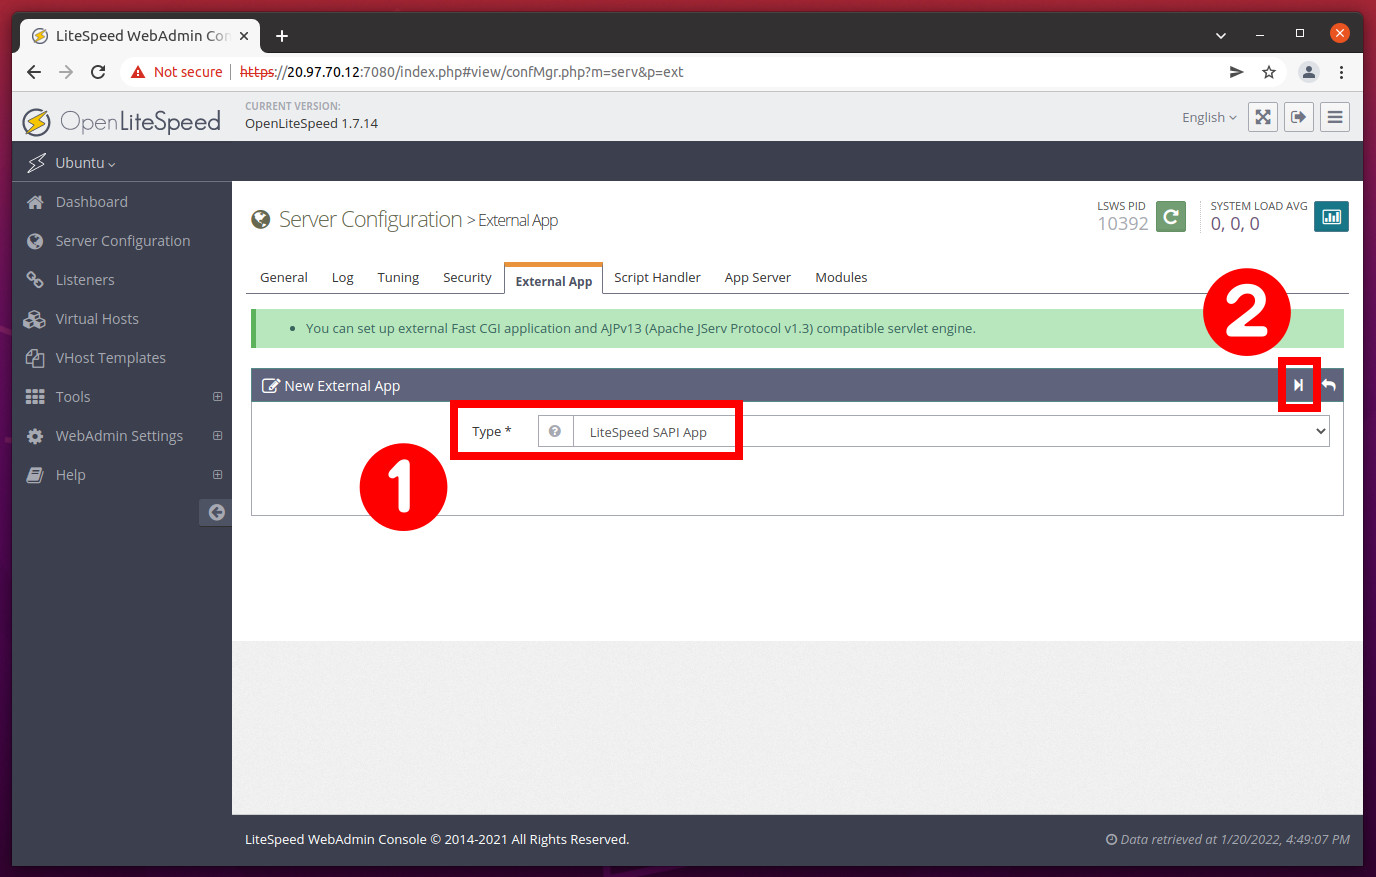Click the Tools grid icon
Viewport: 1376px width, 877px height.
click(35, 397)
